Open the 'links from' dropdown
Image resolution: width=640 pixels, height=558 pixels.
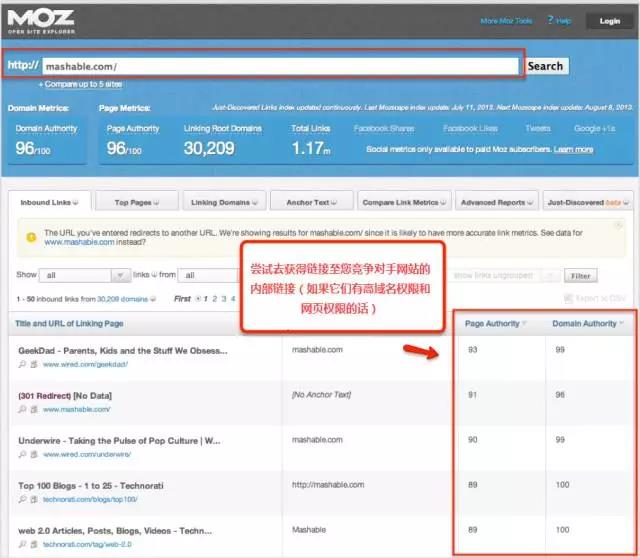pos(212,275)
